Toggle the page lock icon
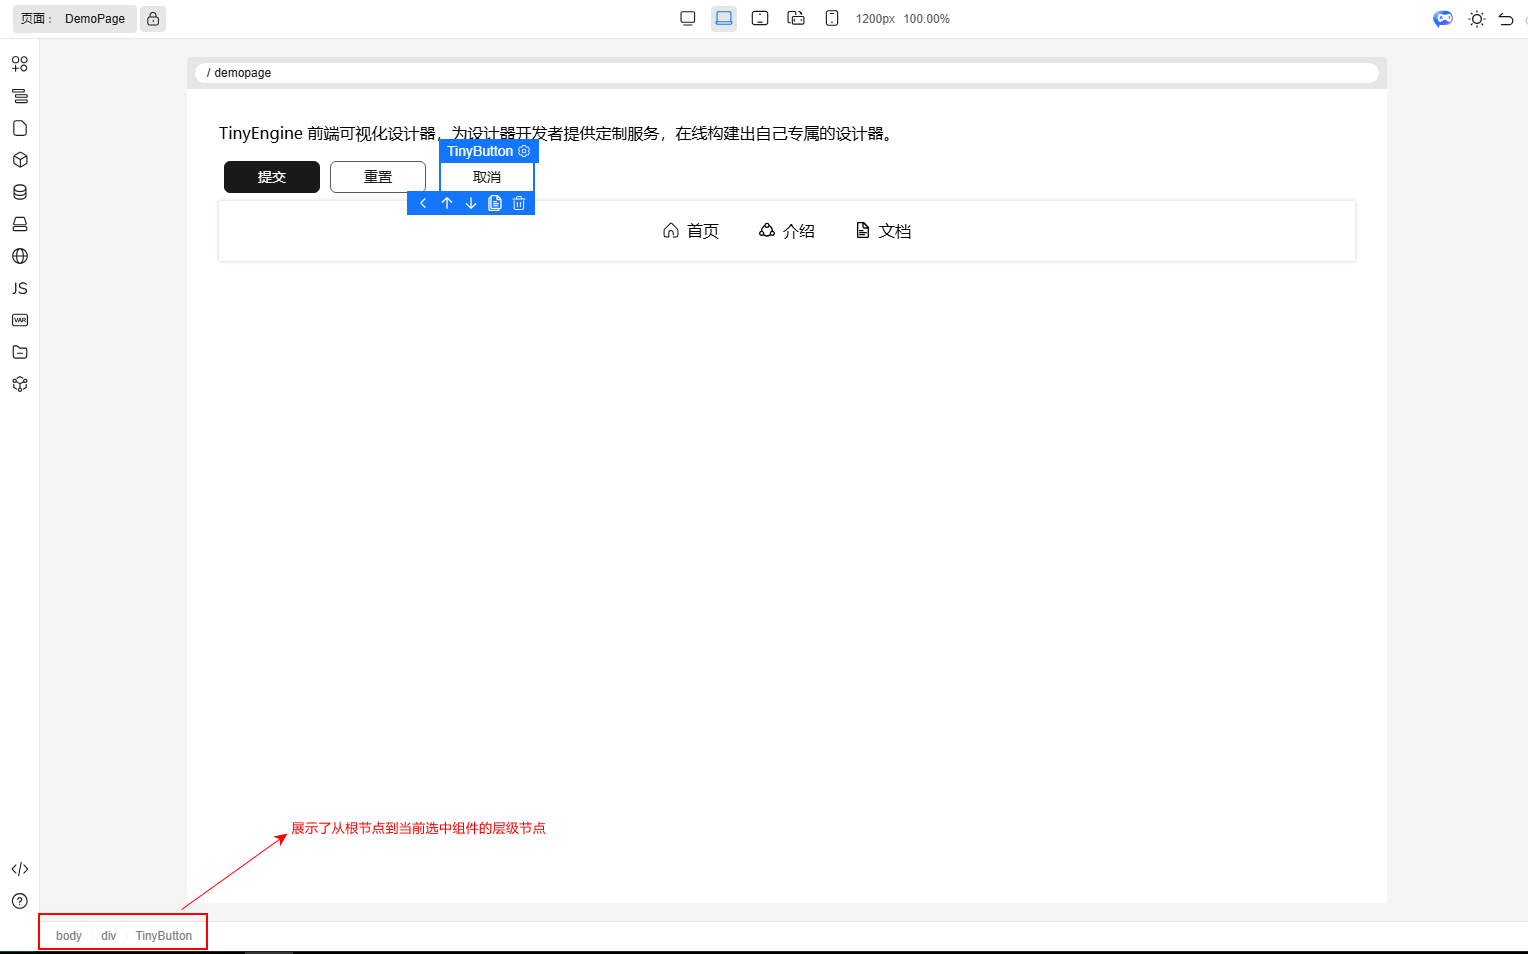The height and width of the screenshot is (954, 1528). (153, 19)
